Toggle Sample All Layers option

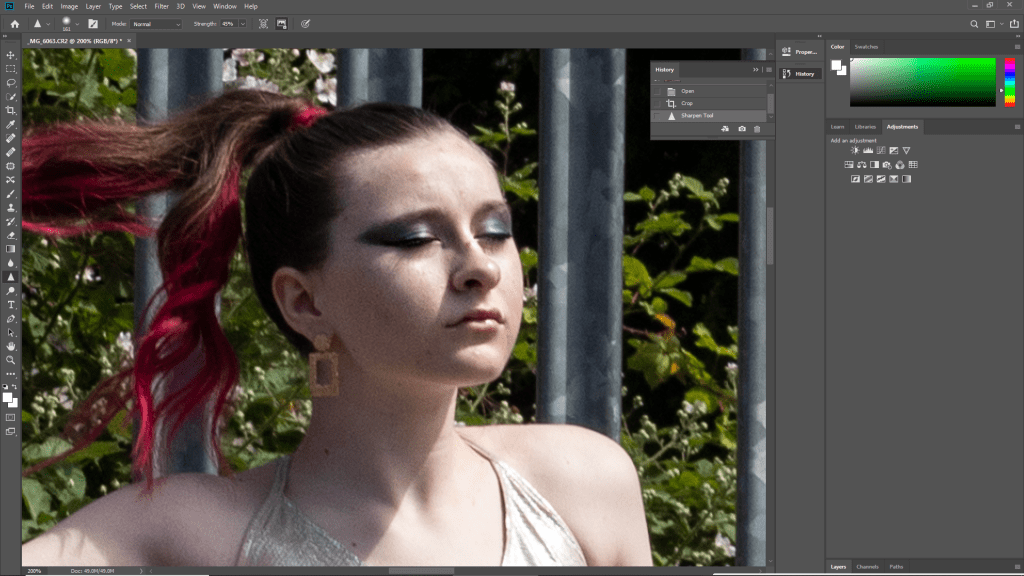click(x=263, y=23)
